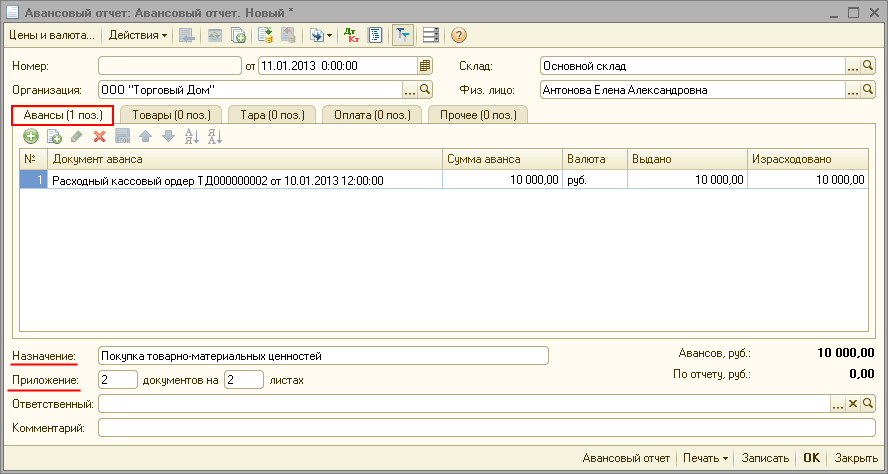
Task: Open the Цены и валюта... settings
Action: click(51, 35)
